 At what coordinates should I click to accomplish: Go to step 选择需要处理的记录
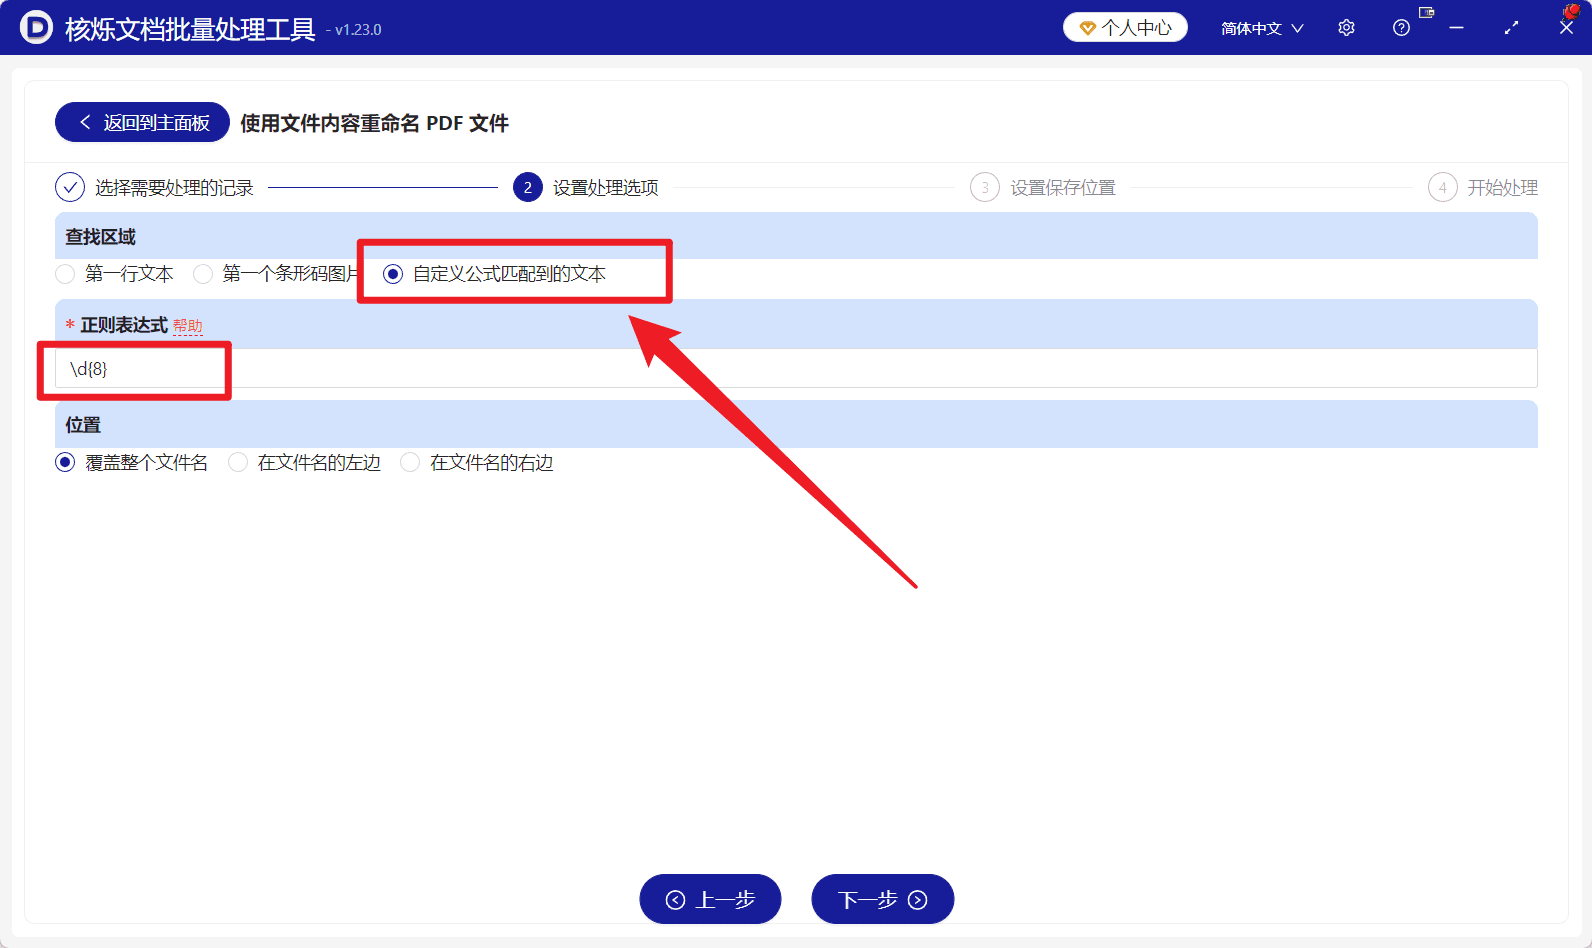click(155, 187)
